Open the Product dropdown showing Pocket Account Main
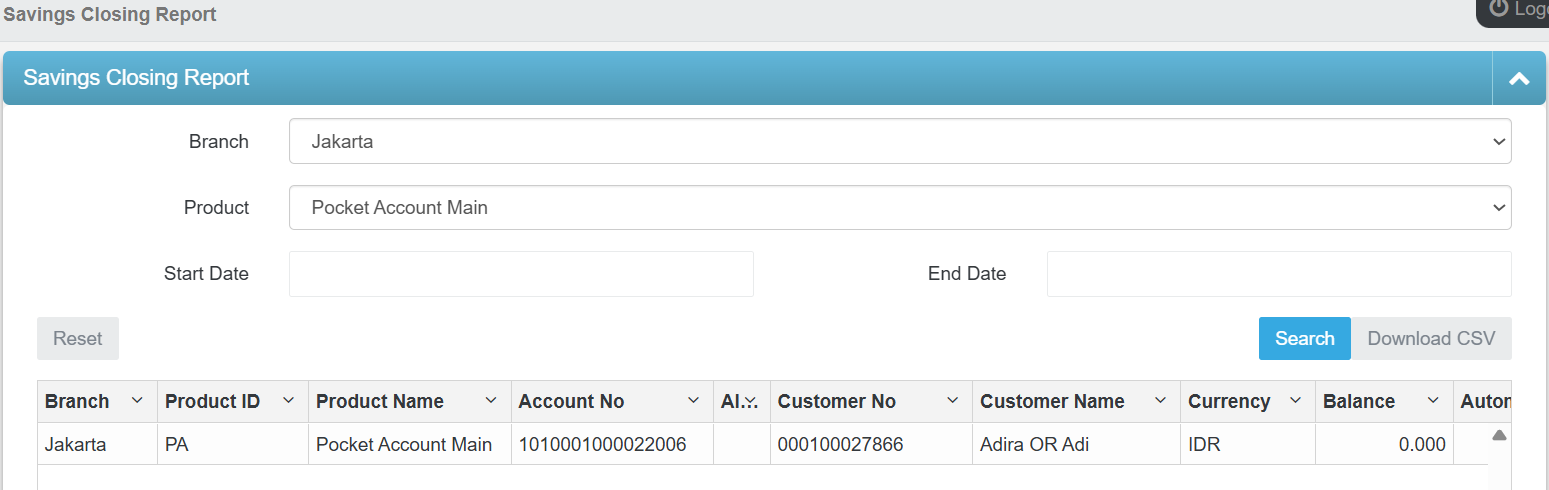Image resolution: width=1549 pixels, height=490 pixels. pos(899,208)
